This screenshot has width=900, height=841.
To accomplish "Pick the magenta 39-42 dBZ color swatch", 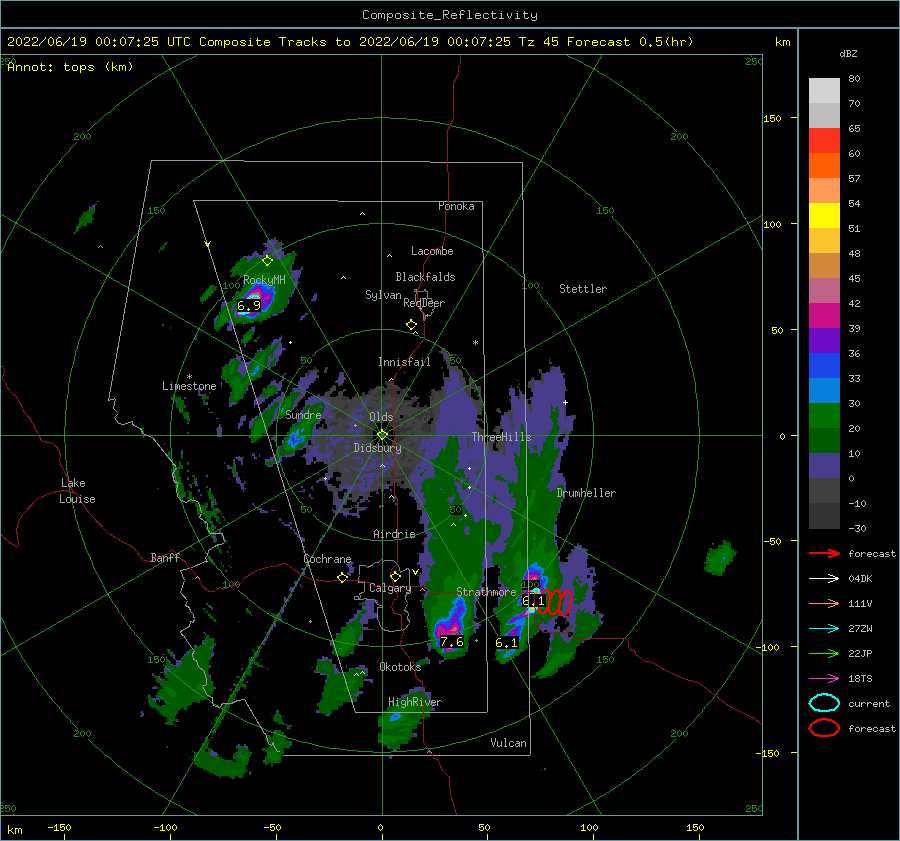I will click(824, 316).
